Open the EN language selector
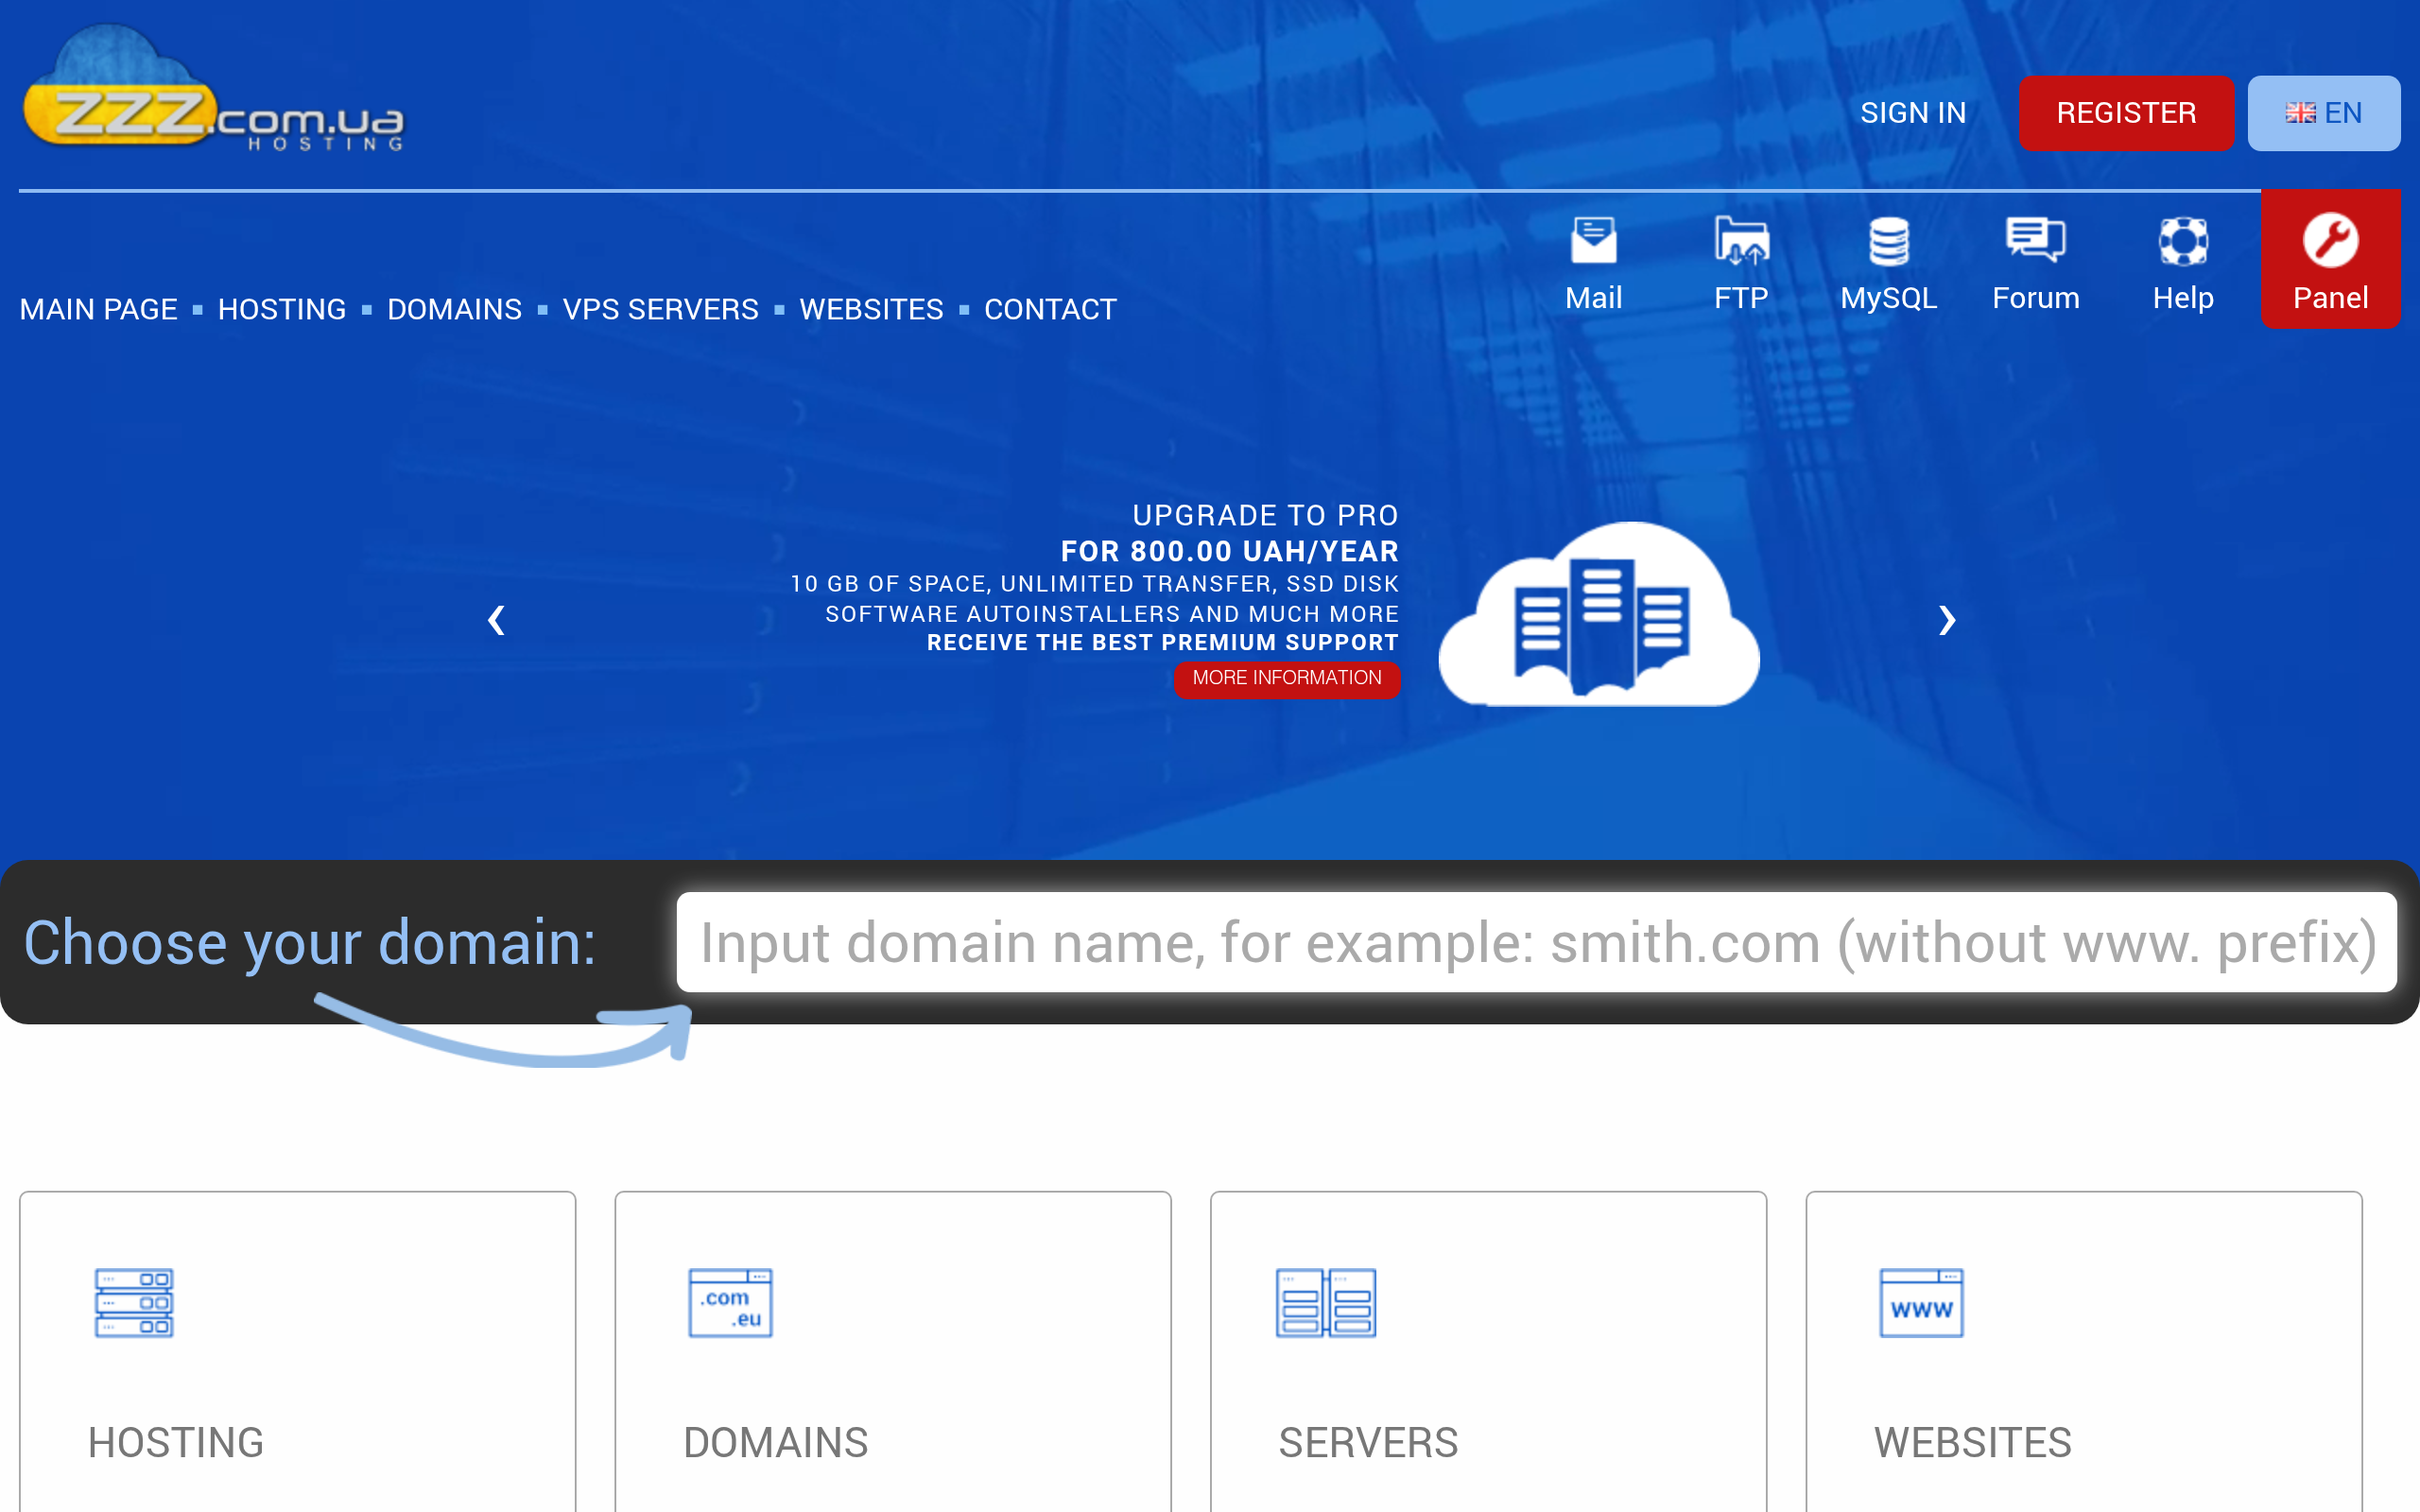The image size is (2420, 1512). pos(2323,113)
